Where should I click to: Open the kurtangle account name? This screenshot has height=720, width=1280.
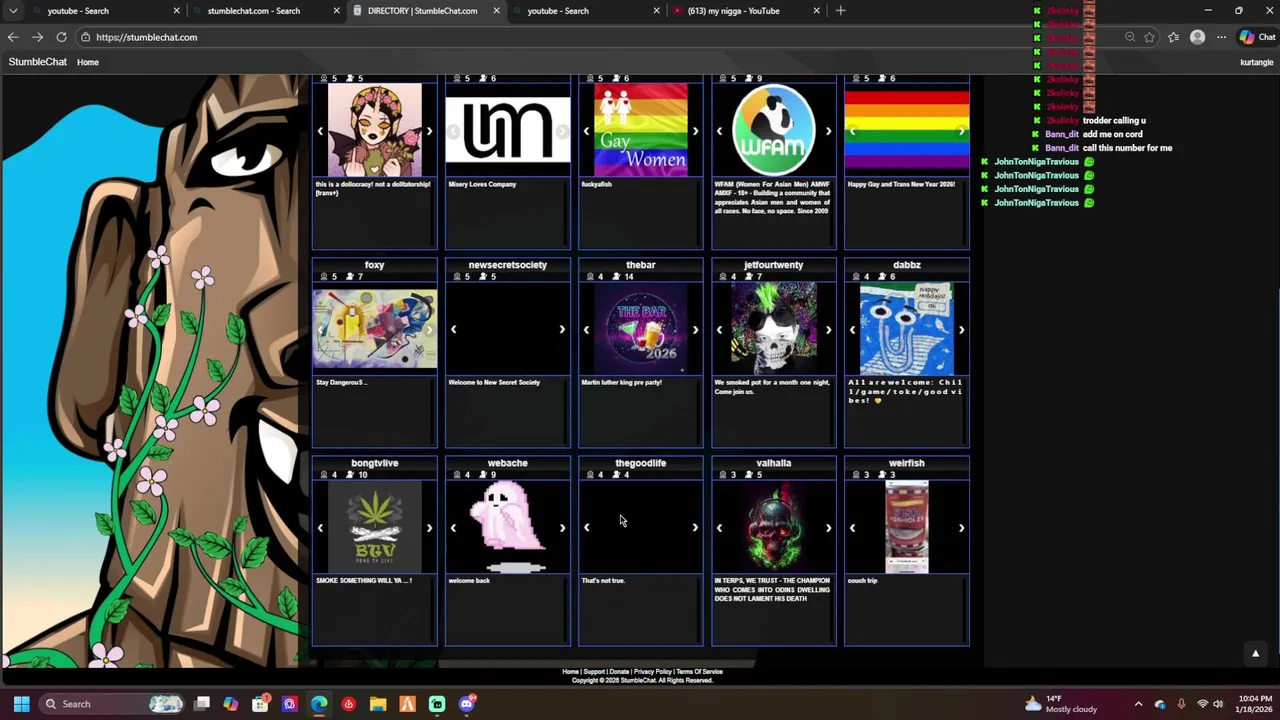tap(1256, 62)
